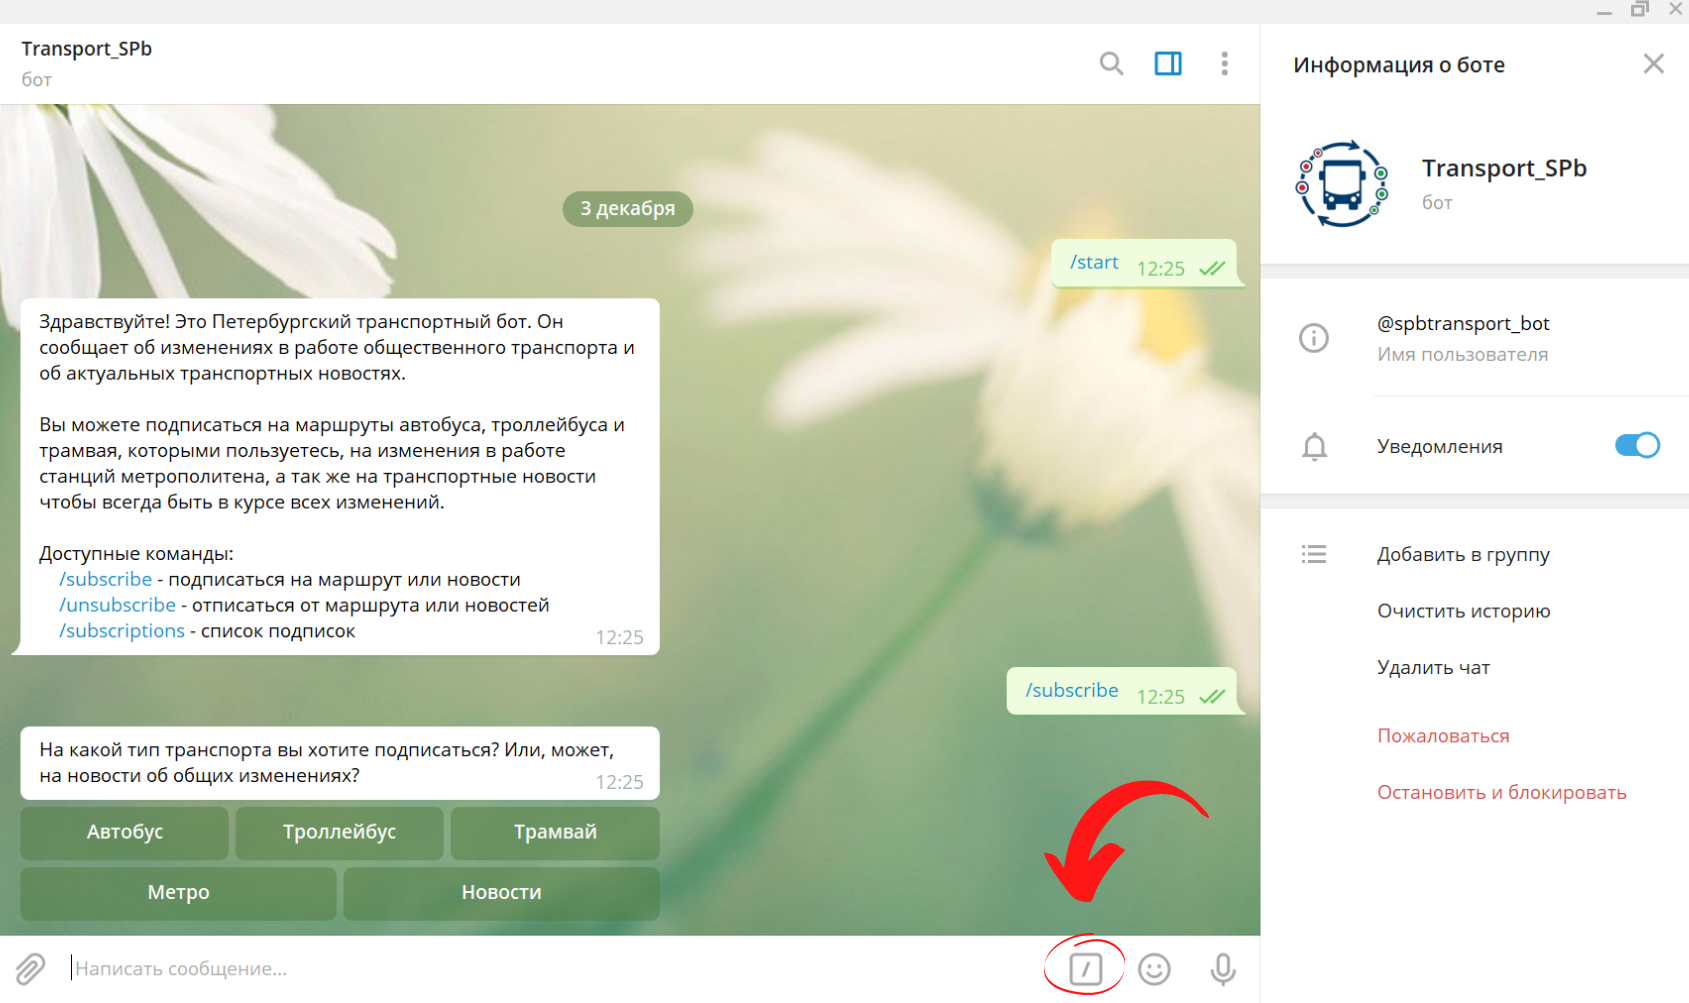Toggle the side panel layout icon

point(1168,64)
